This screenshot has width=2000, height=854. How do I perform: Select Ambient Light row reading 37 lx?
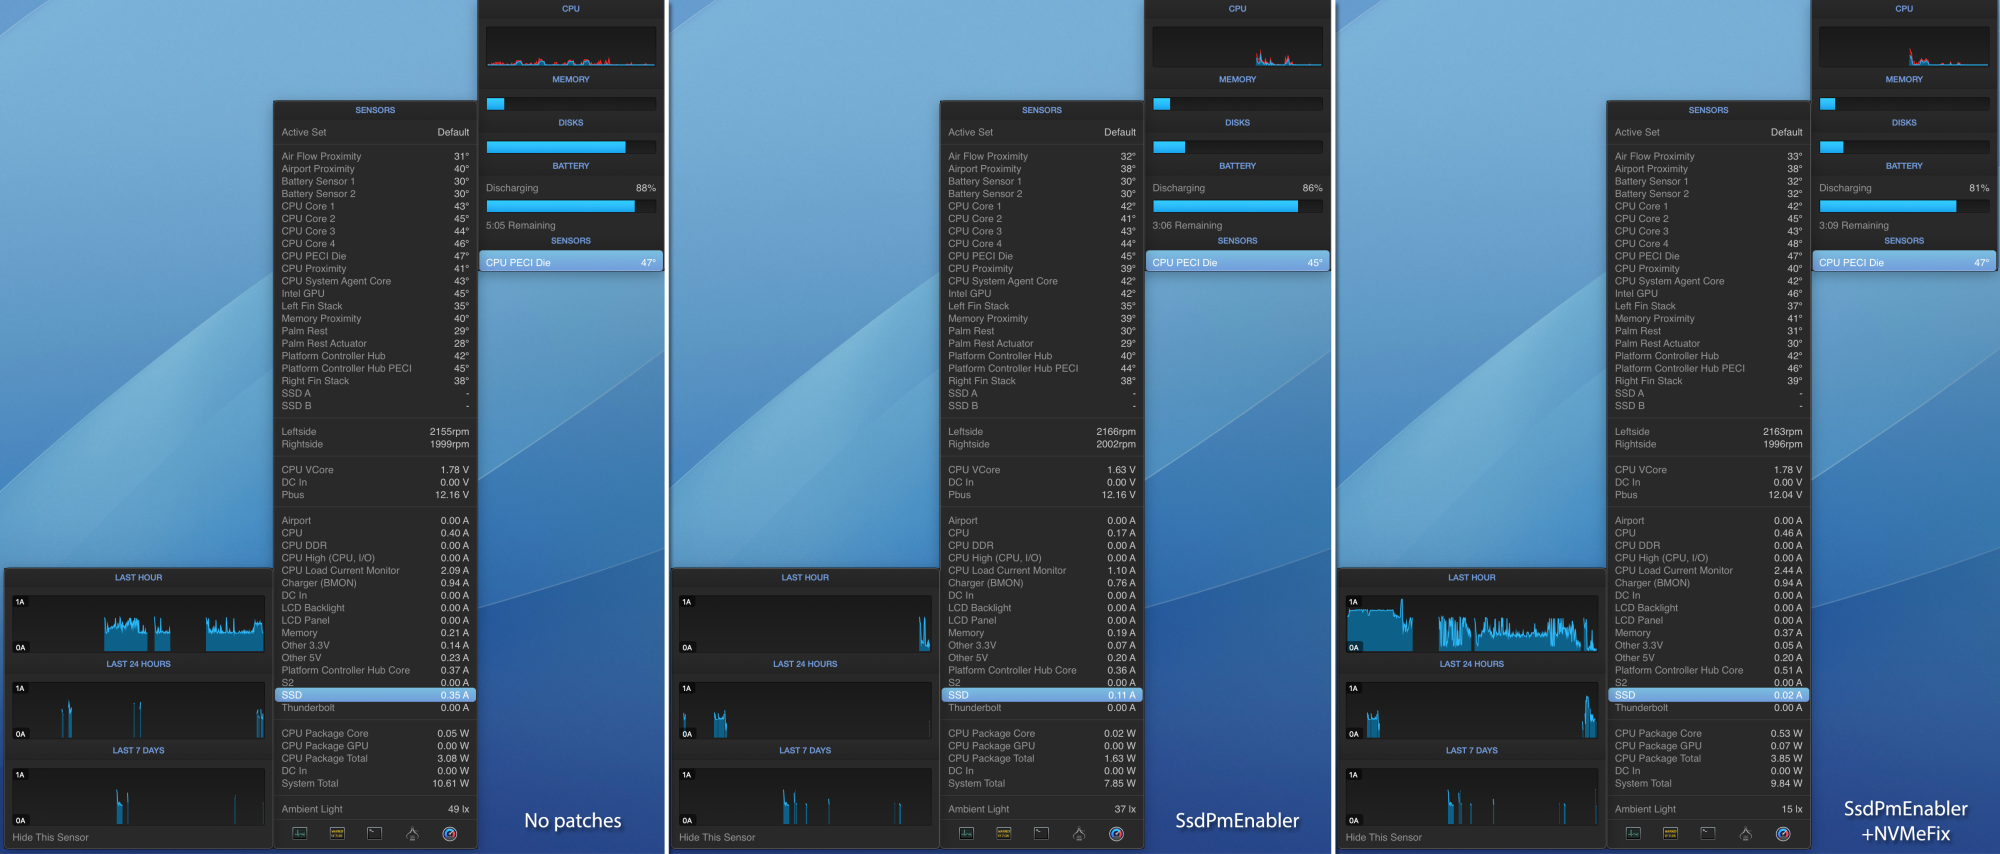pyautogui.click(x=1042, y=810)
